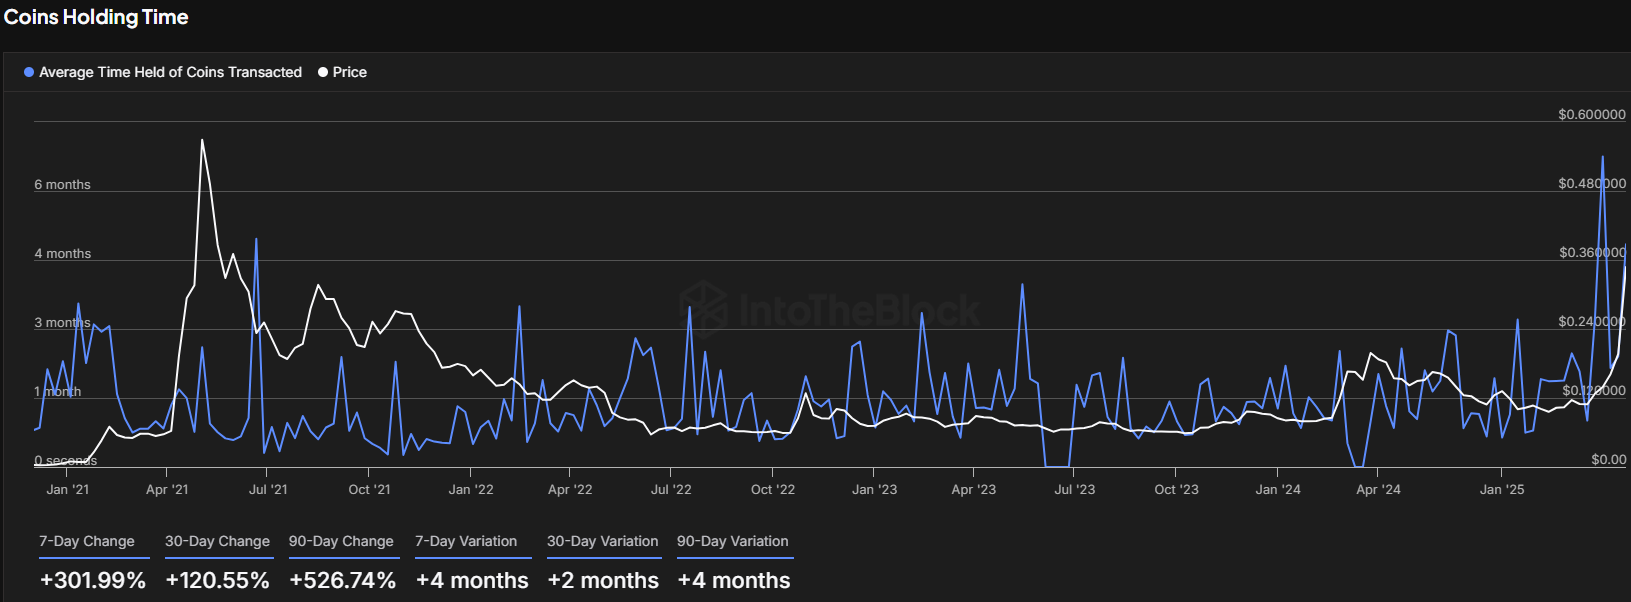1631x602 pixels.
Task: Select the 90-Day Variation stat label
Action: (733, 541)
